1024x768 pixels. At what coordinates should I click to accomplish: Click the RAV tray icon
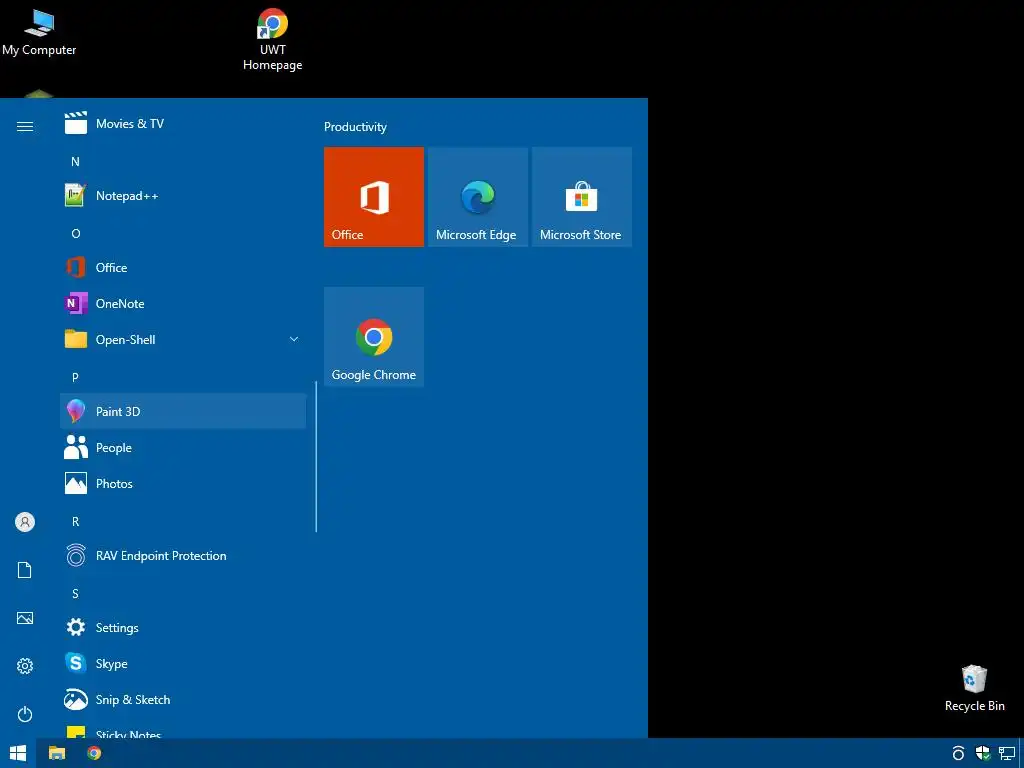point(958,753)
